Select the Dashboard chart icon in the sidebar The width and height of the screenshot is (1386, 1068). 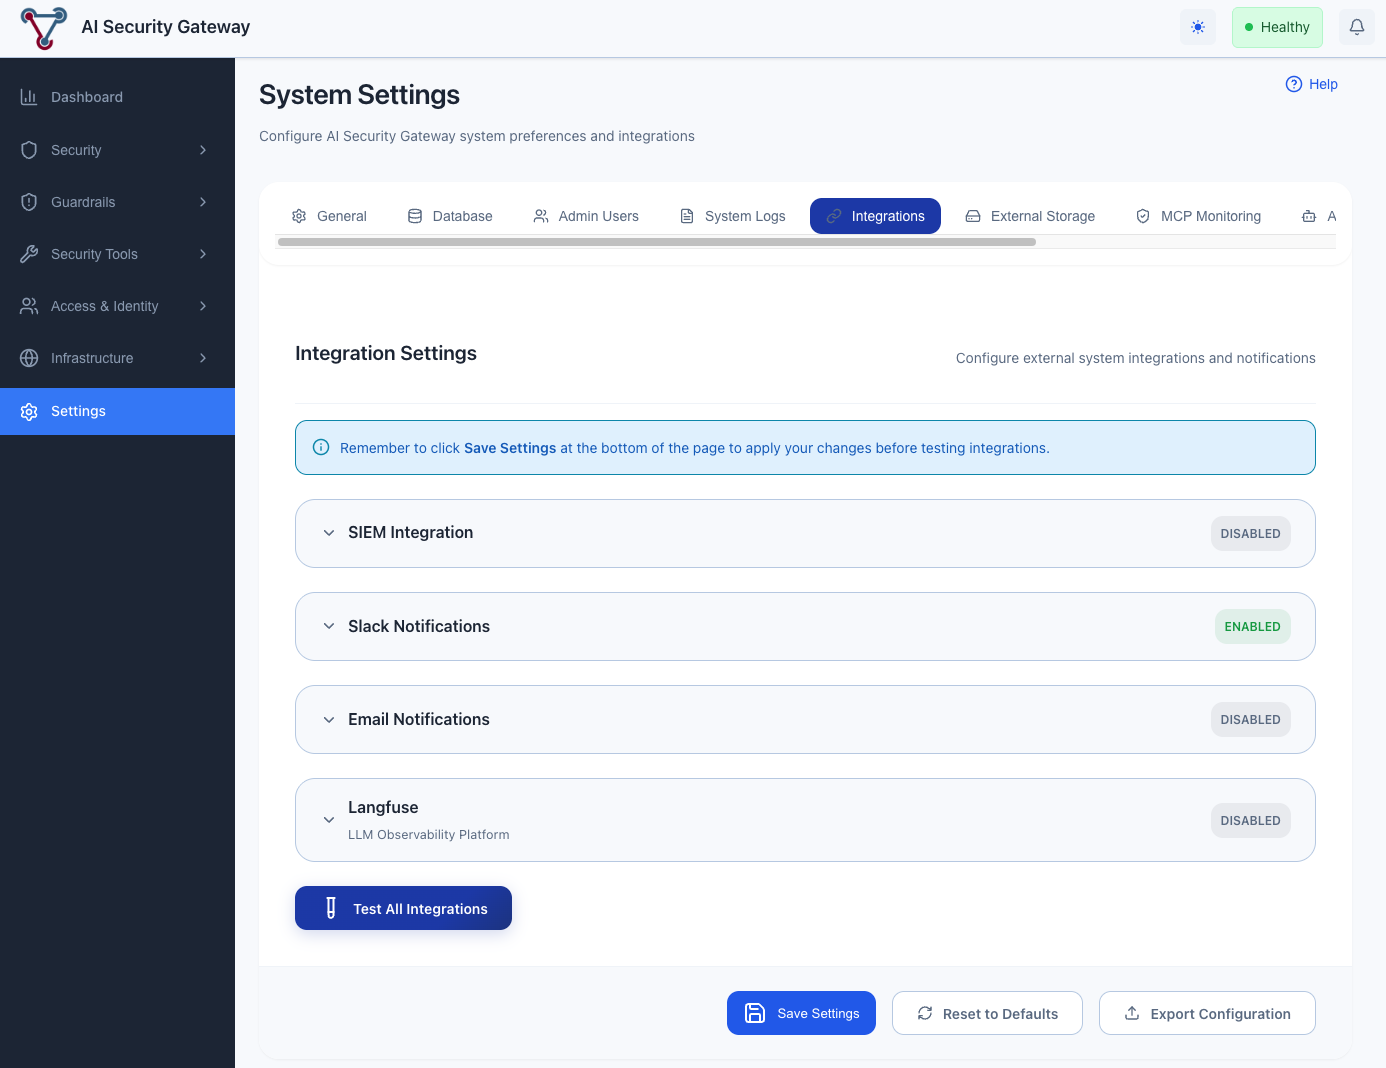click(30, 96)
